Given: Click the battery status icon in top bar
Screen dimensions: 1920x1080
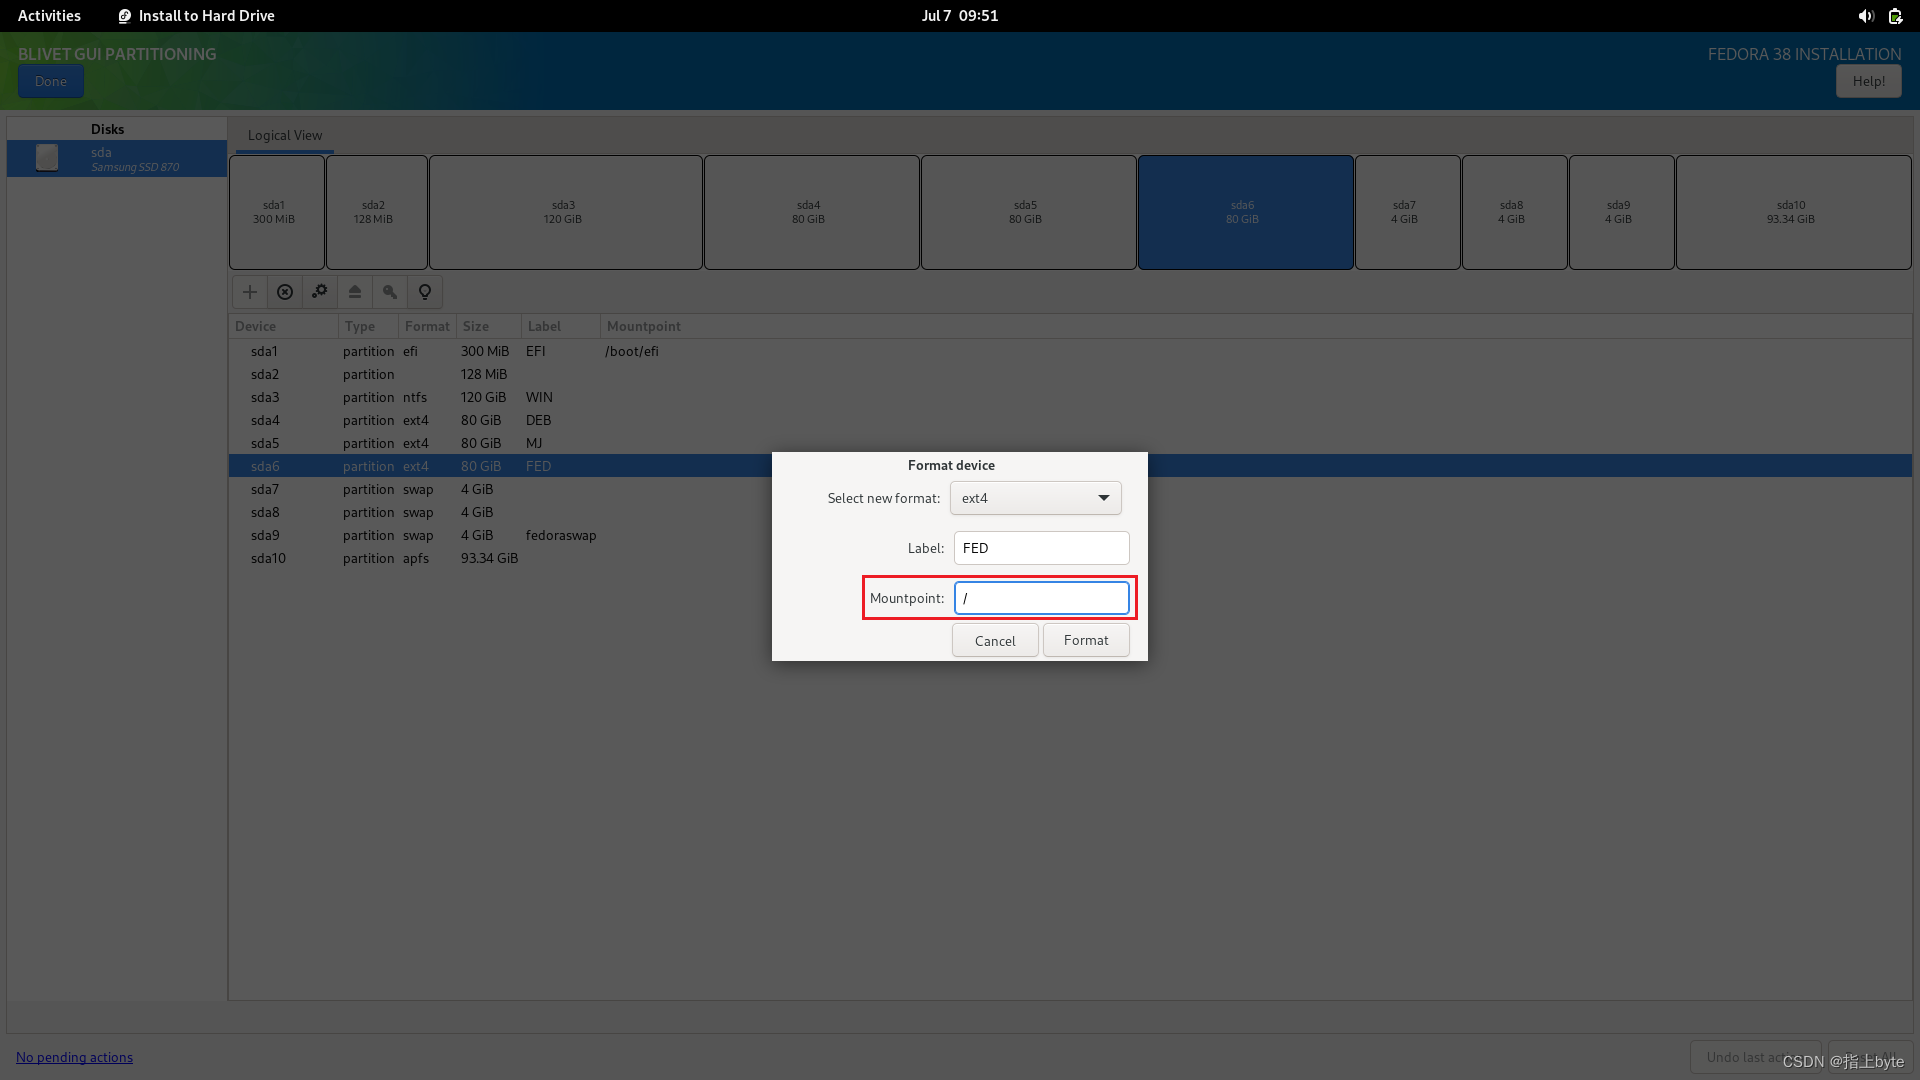Looking at the screenshot, I should [x=1895, y=16].
